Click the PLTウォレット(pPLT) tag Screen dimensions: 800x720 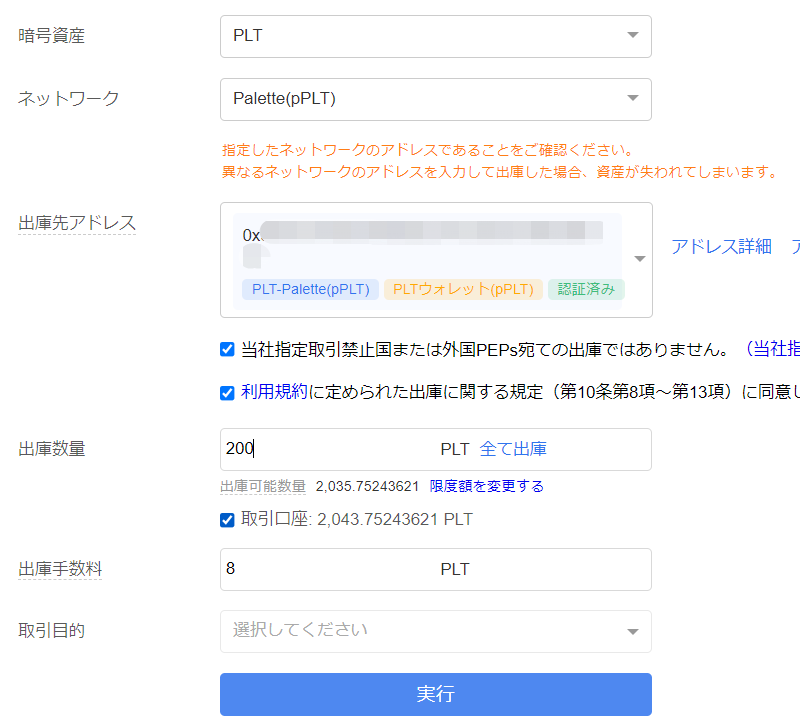click(x=463, y=289)
